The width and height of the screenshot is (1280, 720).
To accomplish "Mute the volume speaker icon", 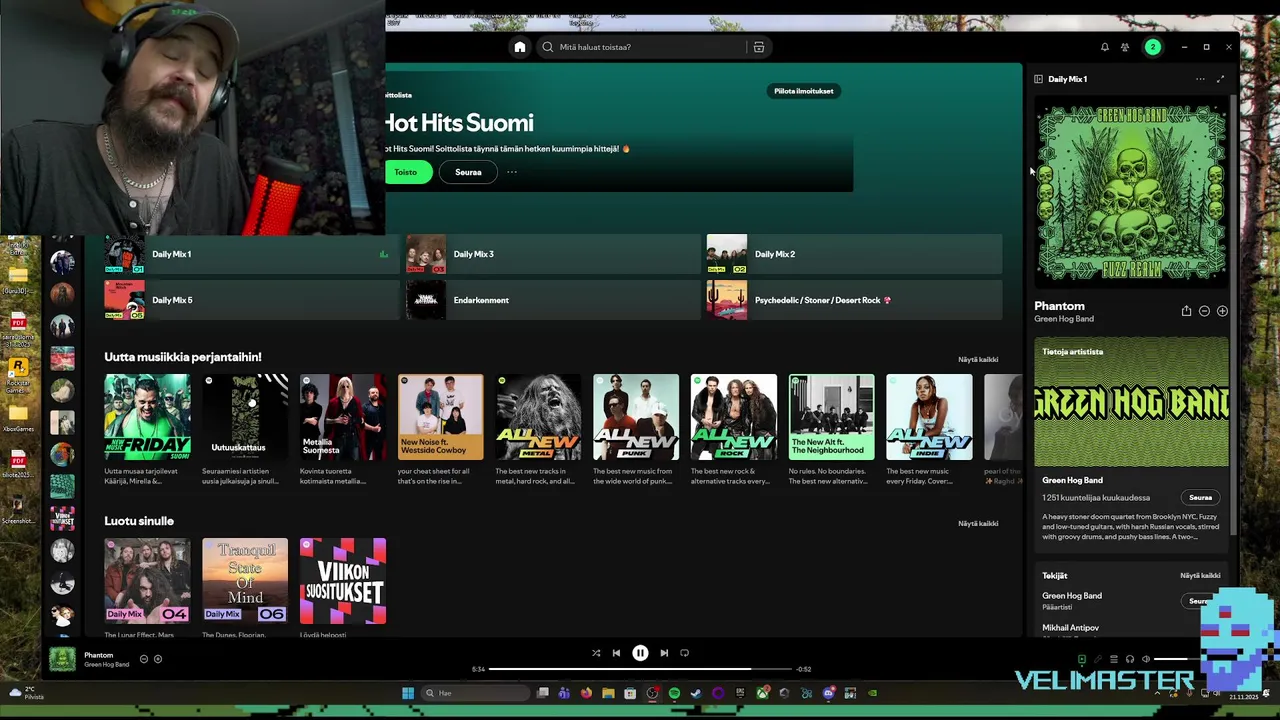I will tap(1146, 659).
